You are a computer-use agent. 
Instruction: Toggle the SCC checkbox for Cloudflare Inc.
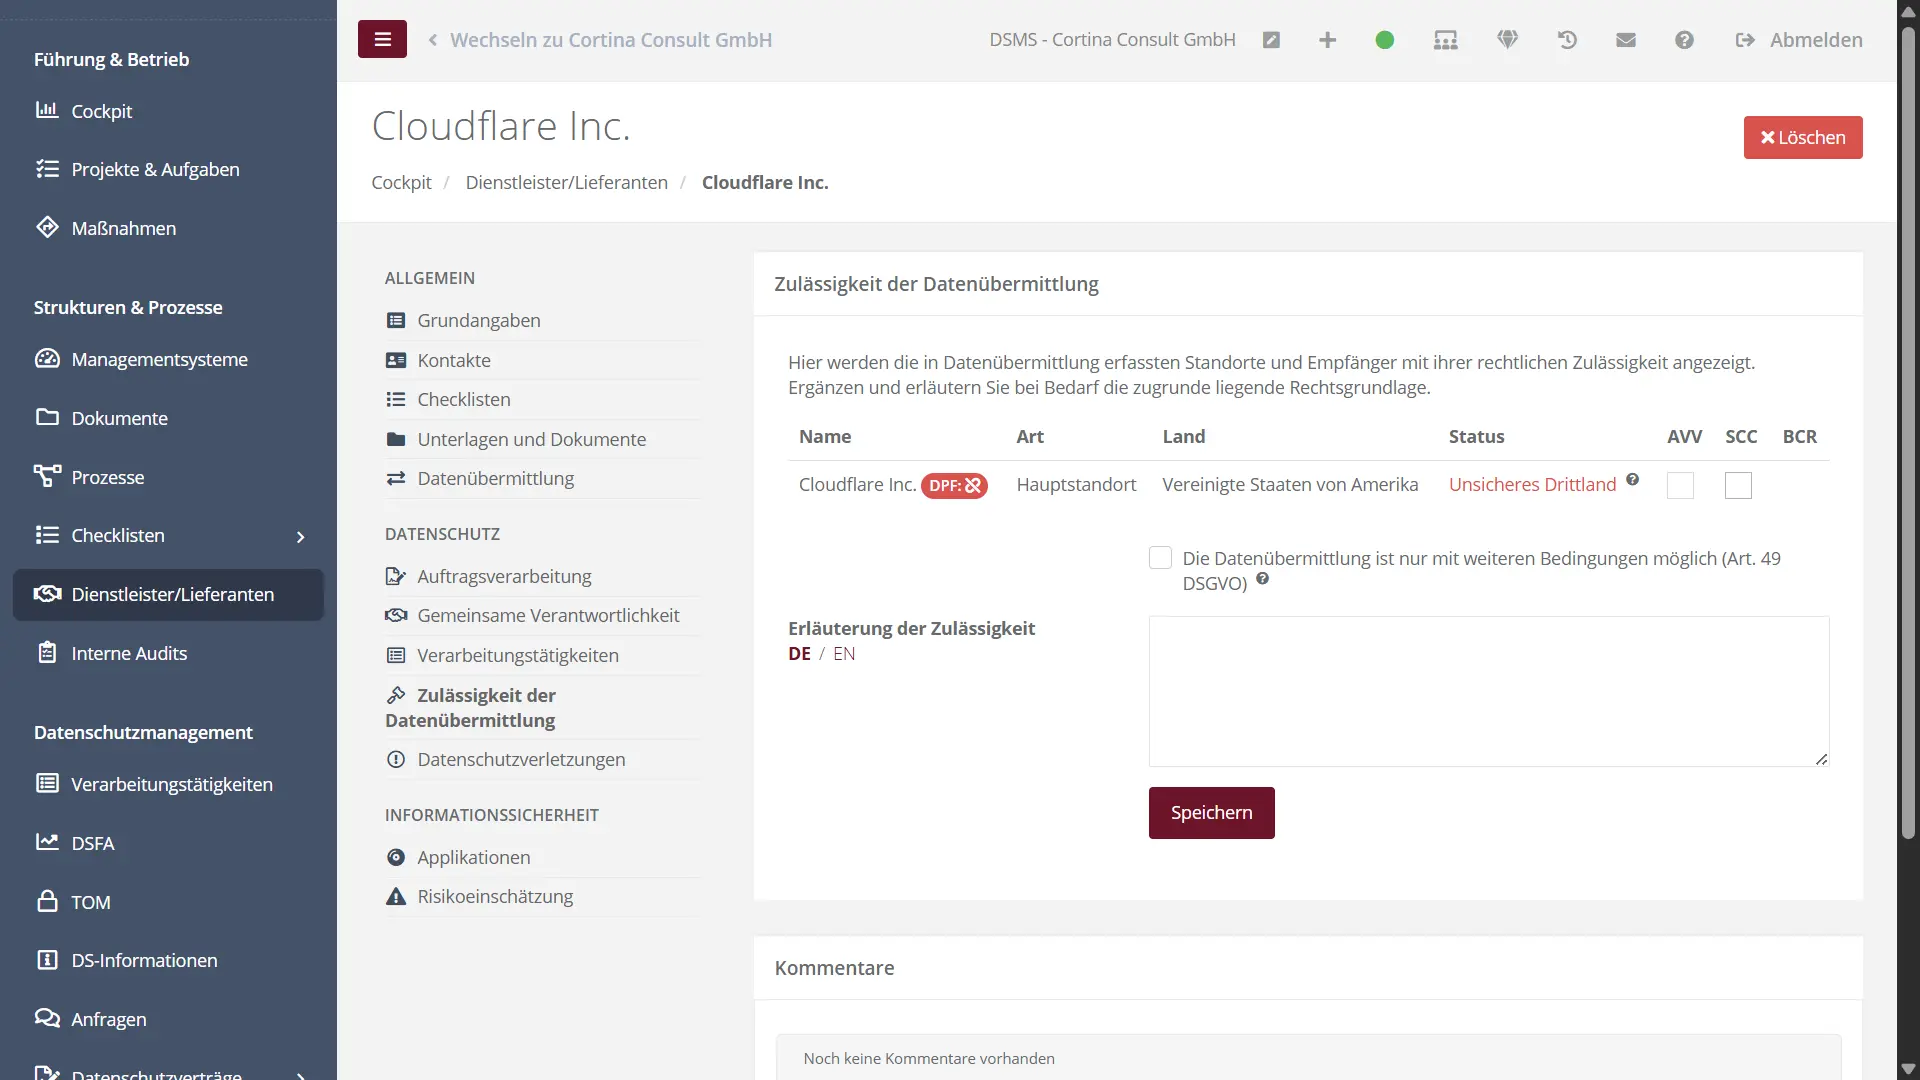[1738, 486]
